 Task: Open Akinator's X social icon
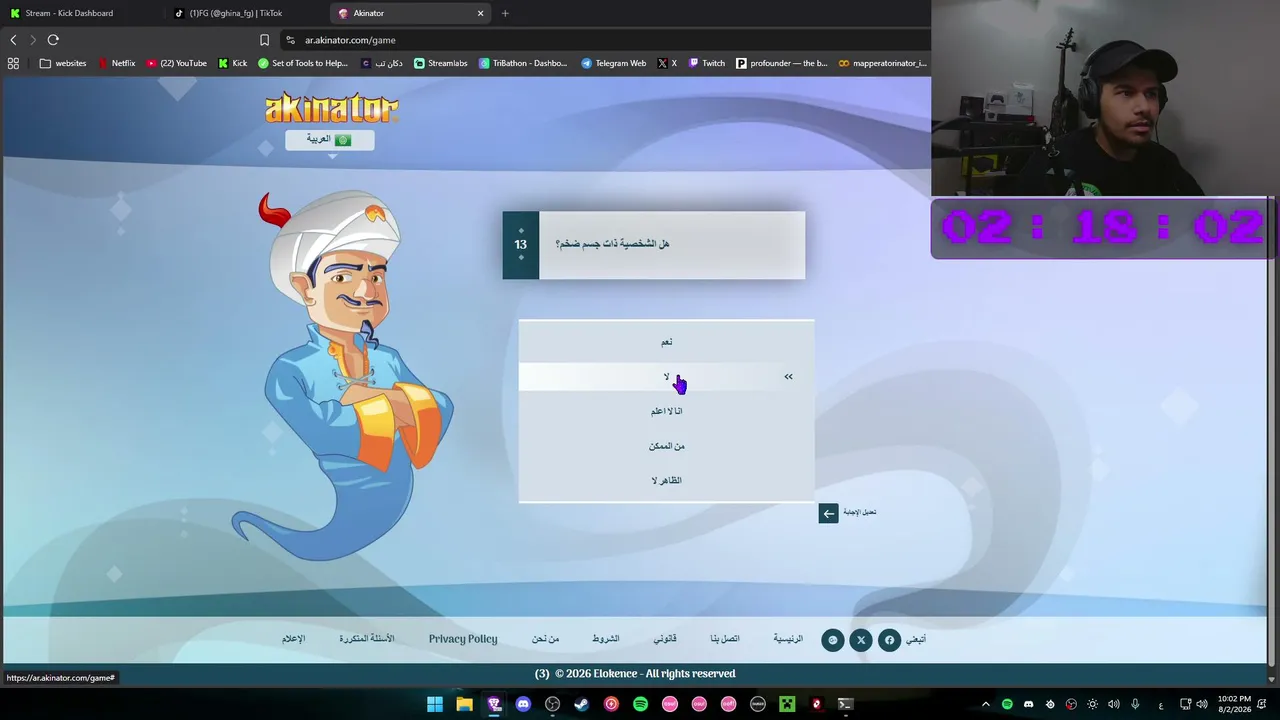tap(861, 640)
